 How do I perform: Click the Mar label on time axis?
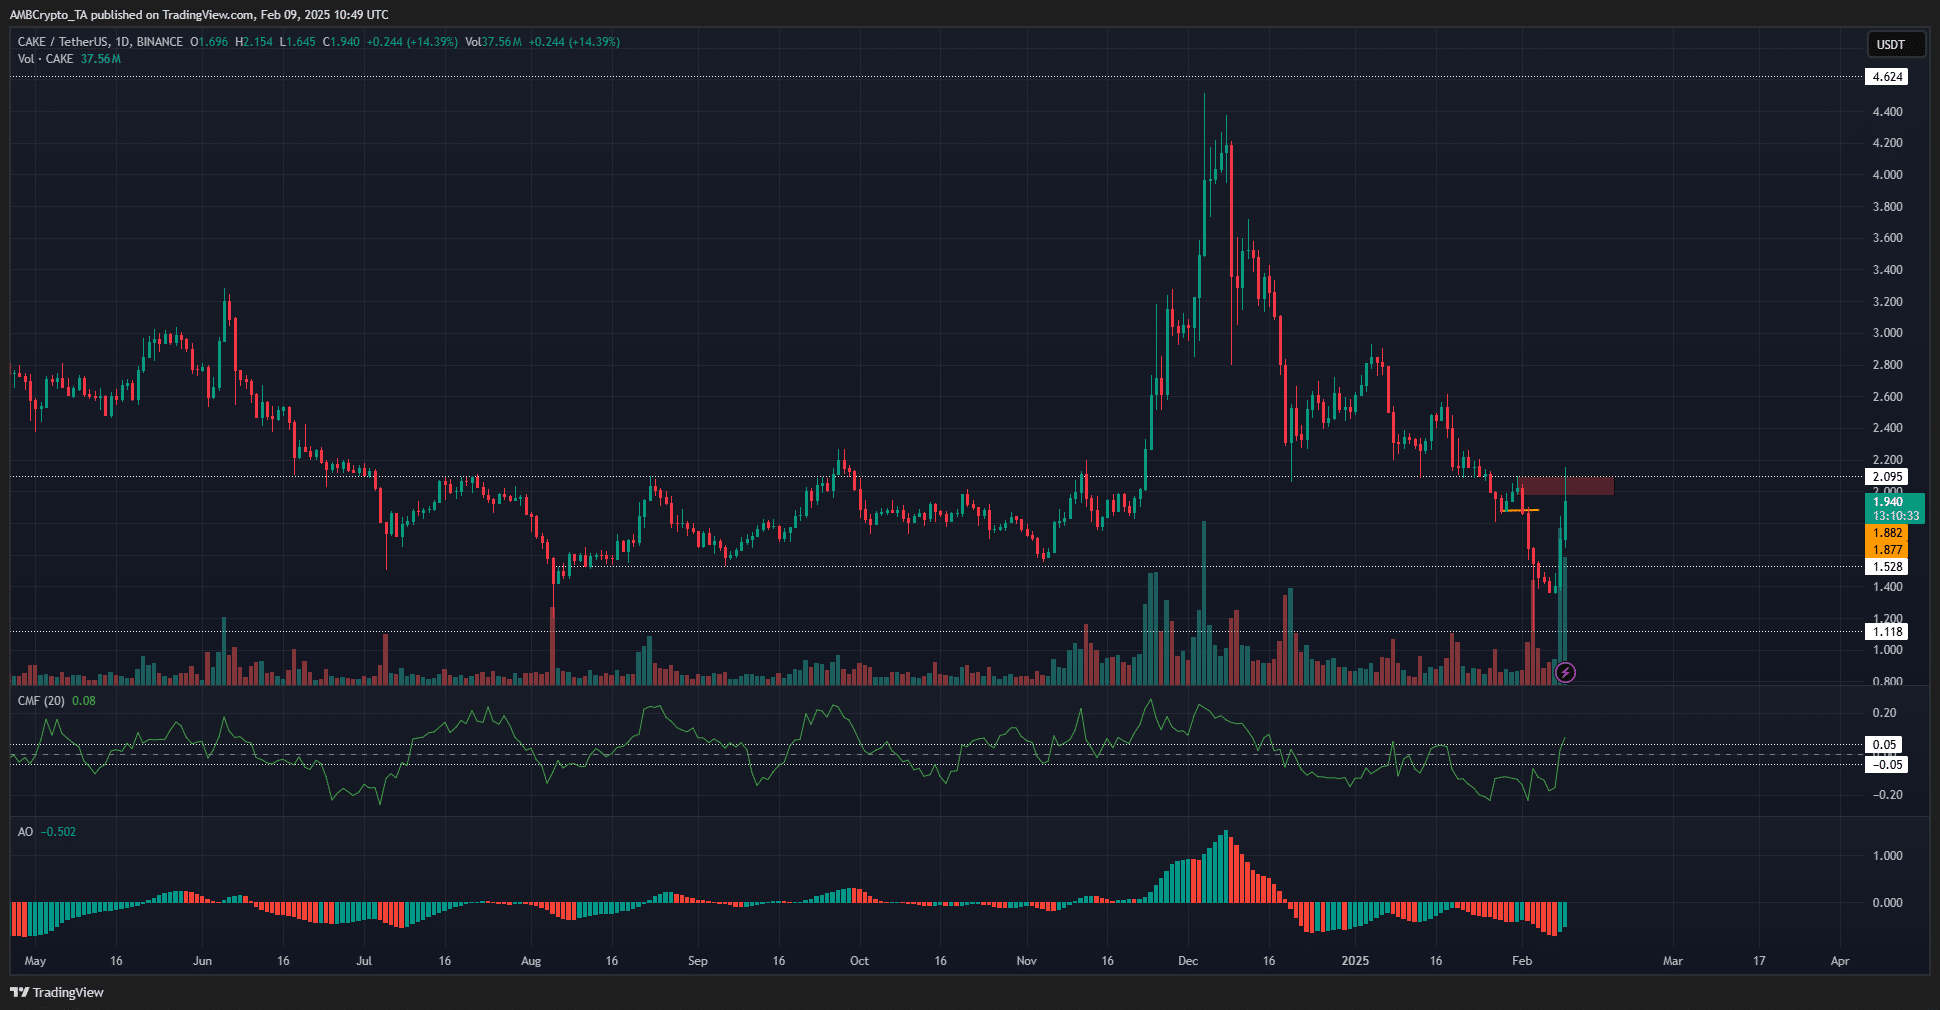[x=1673, y=961]
